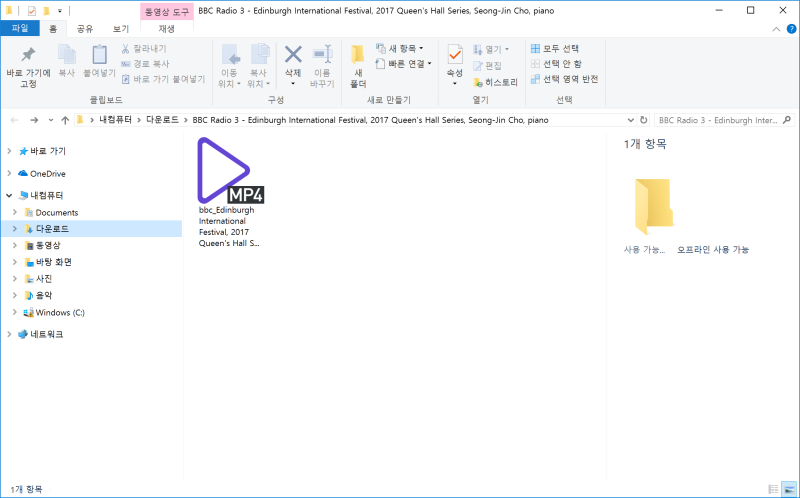
Task: Switch to large icons view
Action: (x=789, y=489)
